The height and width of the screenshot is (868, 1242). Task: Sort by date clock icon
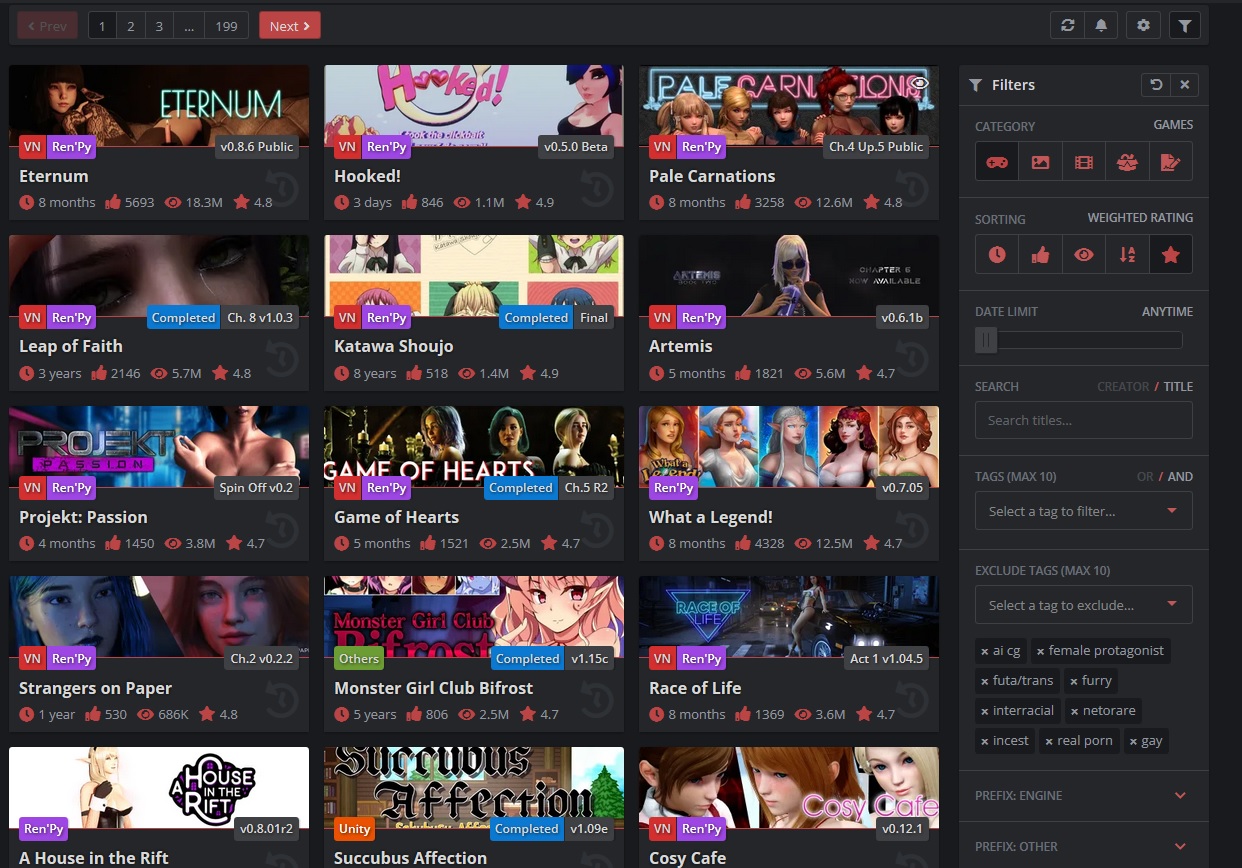point(997,254)
